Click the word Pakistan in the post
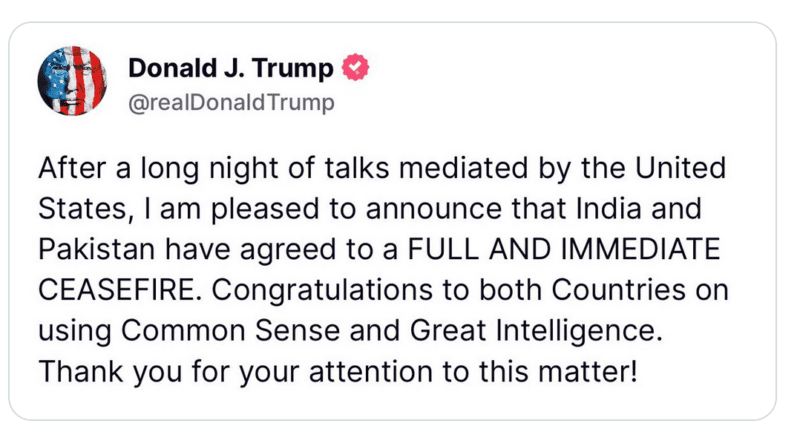 pos(96,249)
